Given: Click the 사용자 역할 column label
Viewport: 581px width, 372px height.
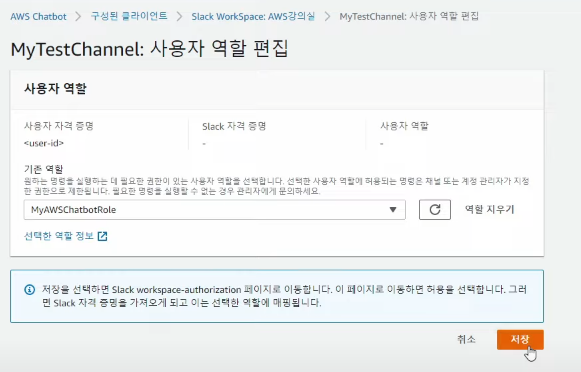Looking at the screenshot, I should 404,126.
